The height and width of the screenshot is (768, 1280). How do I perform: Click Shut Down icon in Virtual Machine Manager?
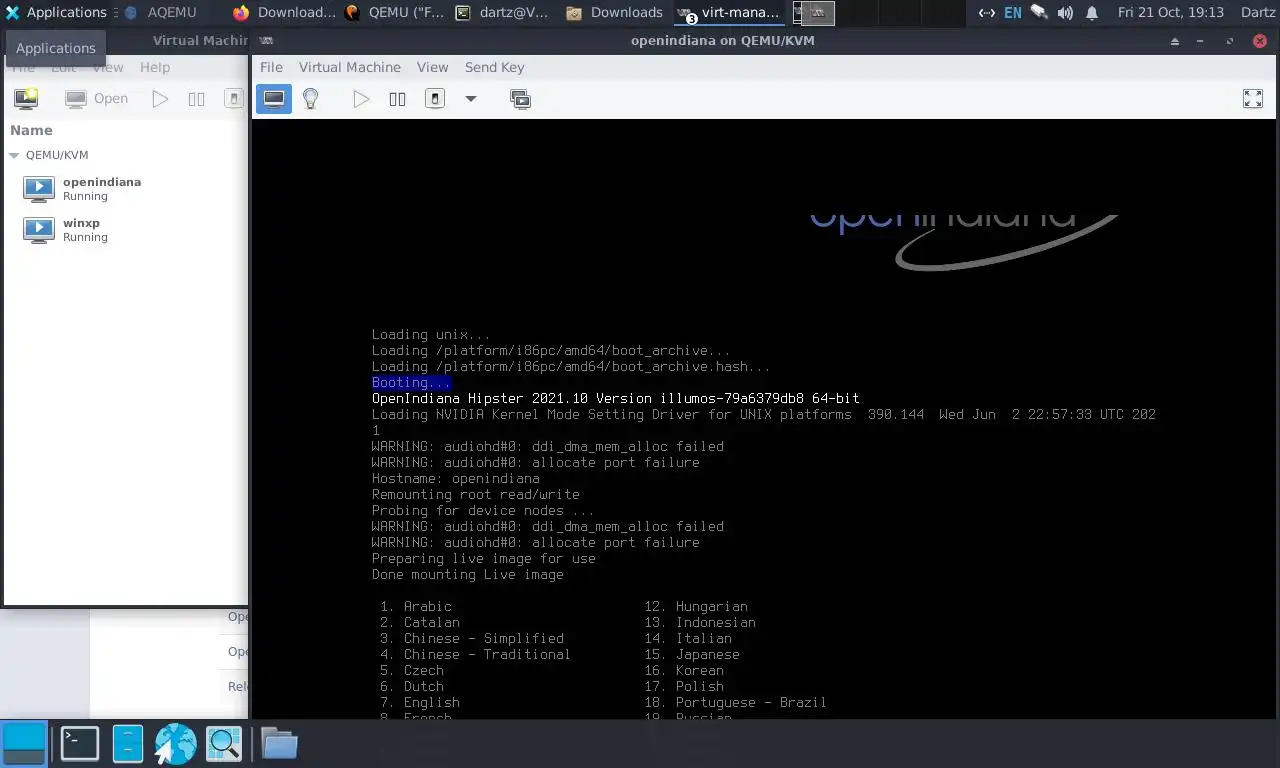point(233,98)
